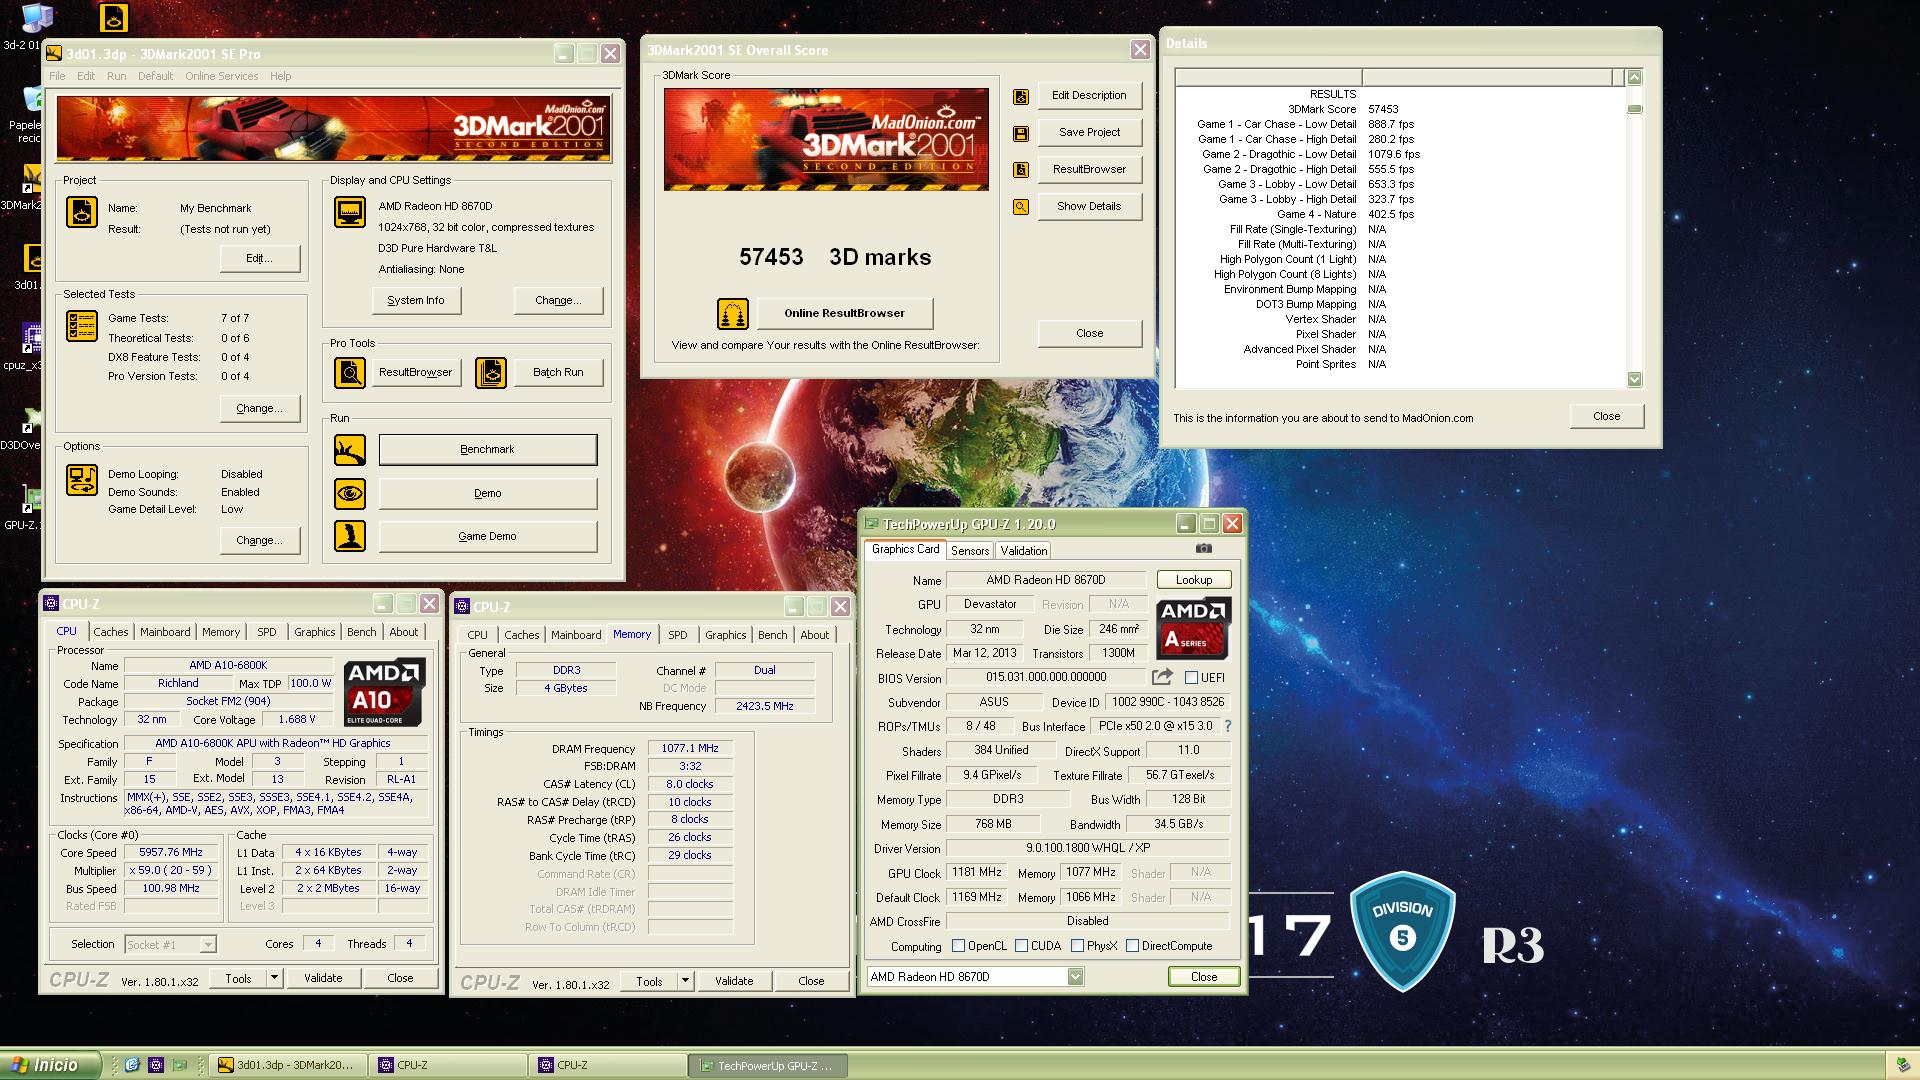Screen dimensions: 1920x1080
Task: Click Internet Explorer quick launch icon
Action: (x=132, y=1065)
